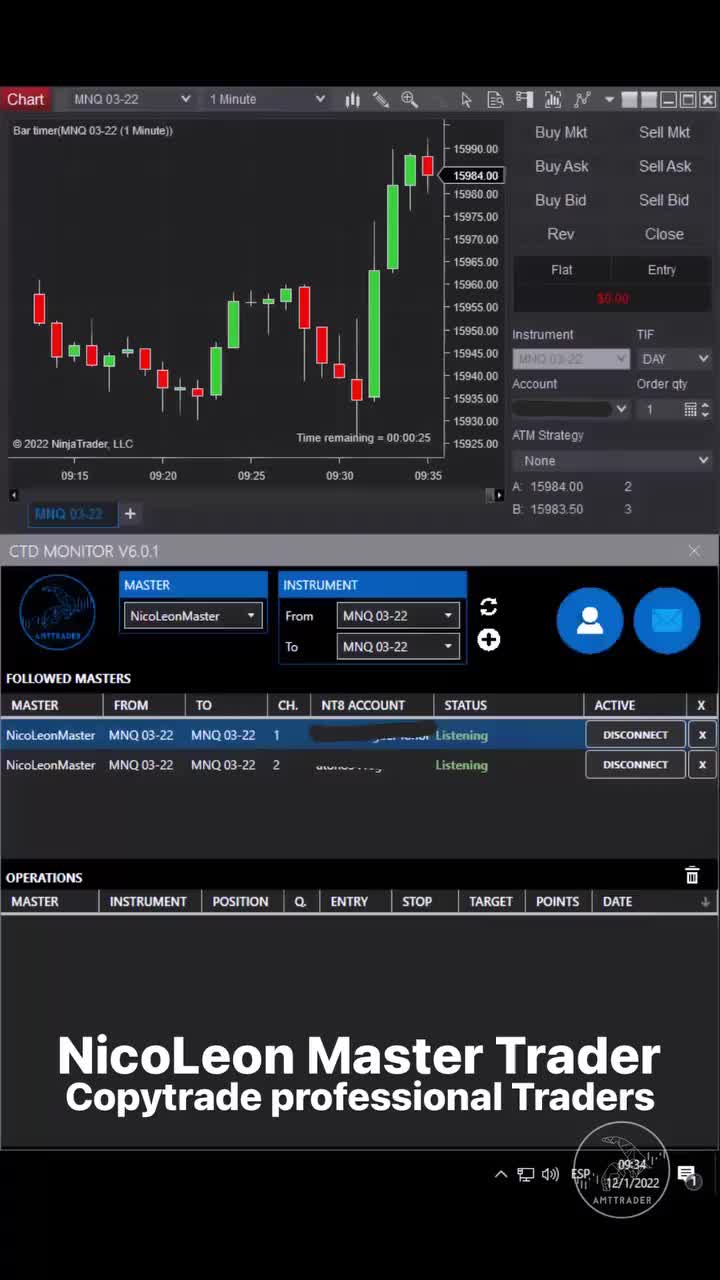
Task: Click the $0.00 PnL display
Action: click(x=613, y=298)
